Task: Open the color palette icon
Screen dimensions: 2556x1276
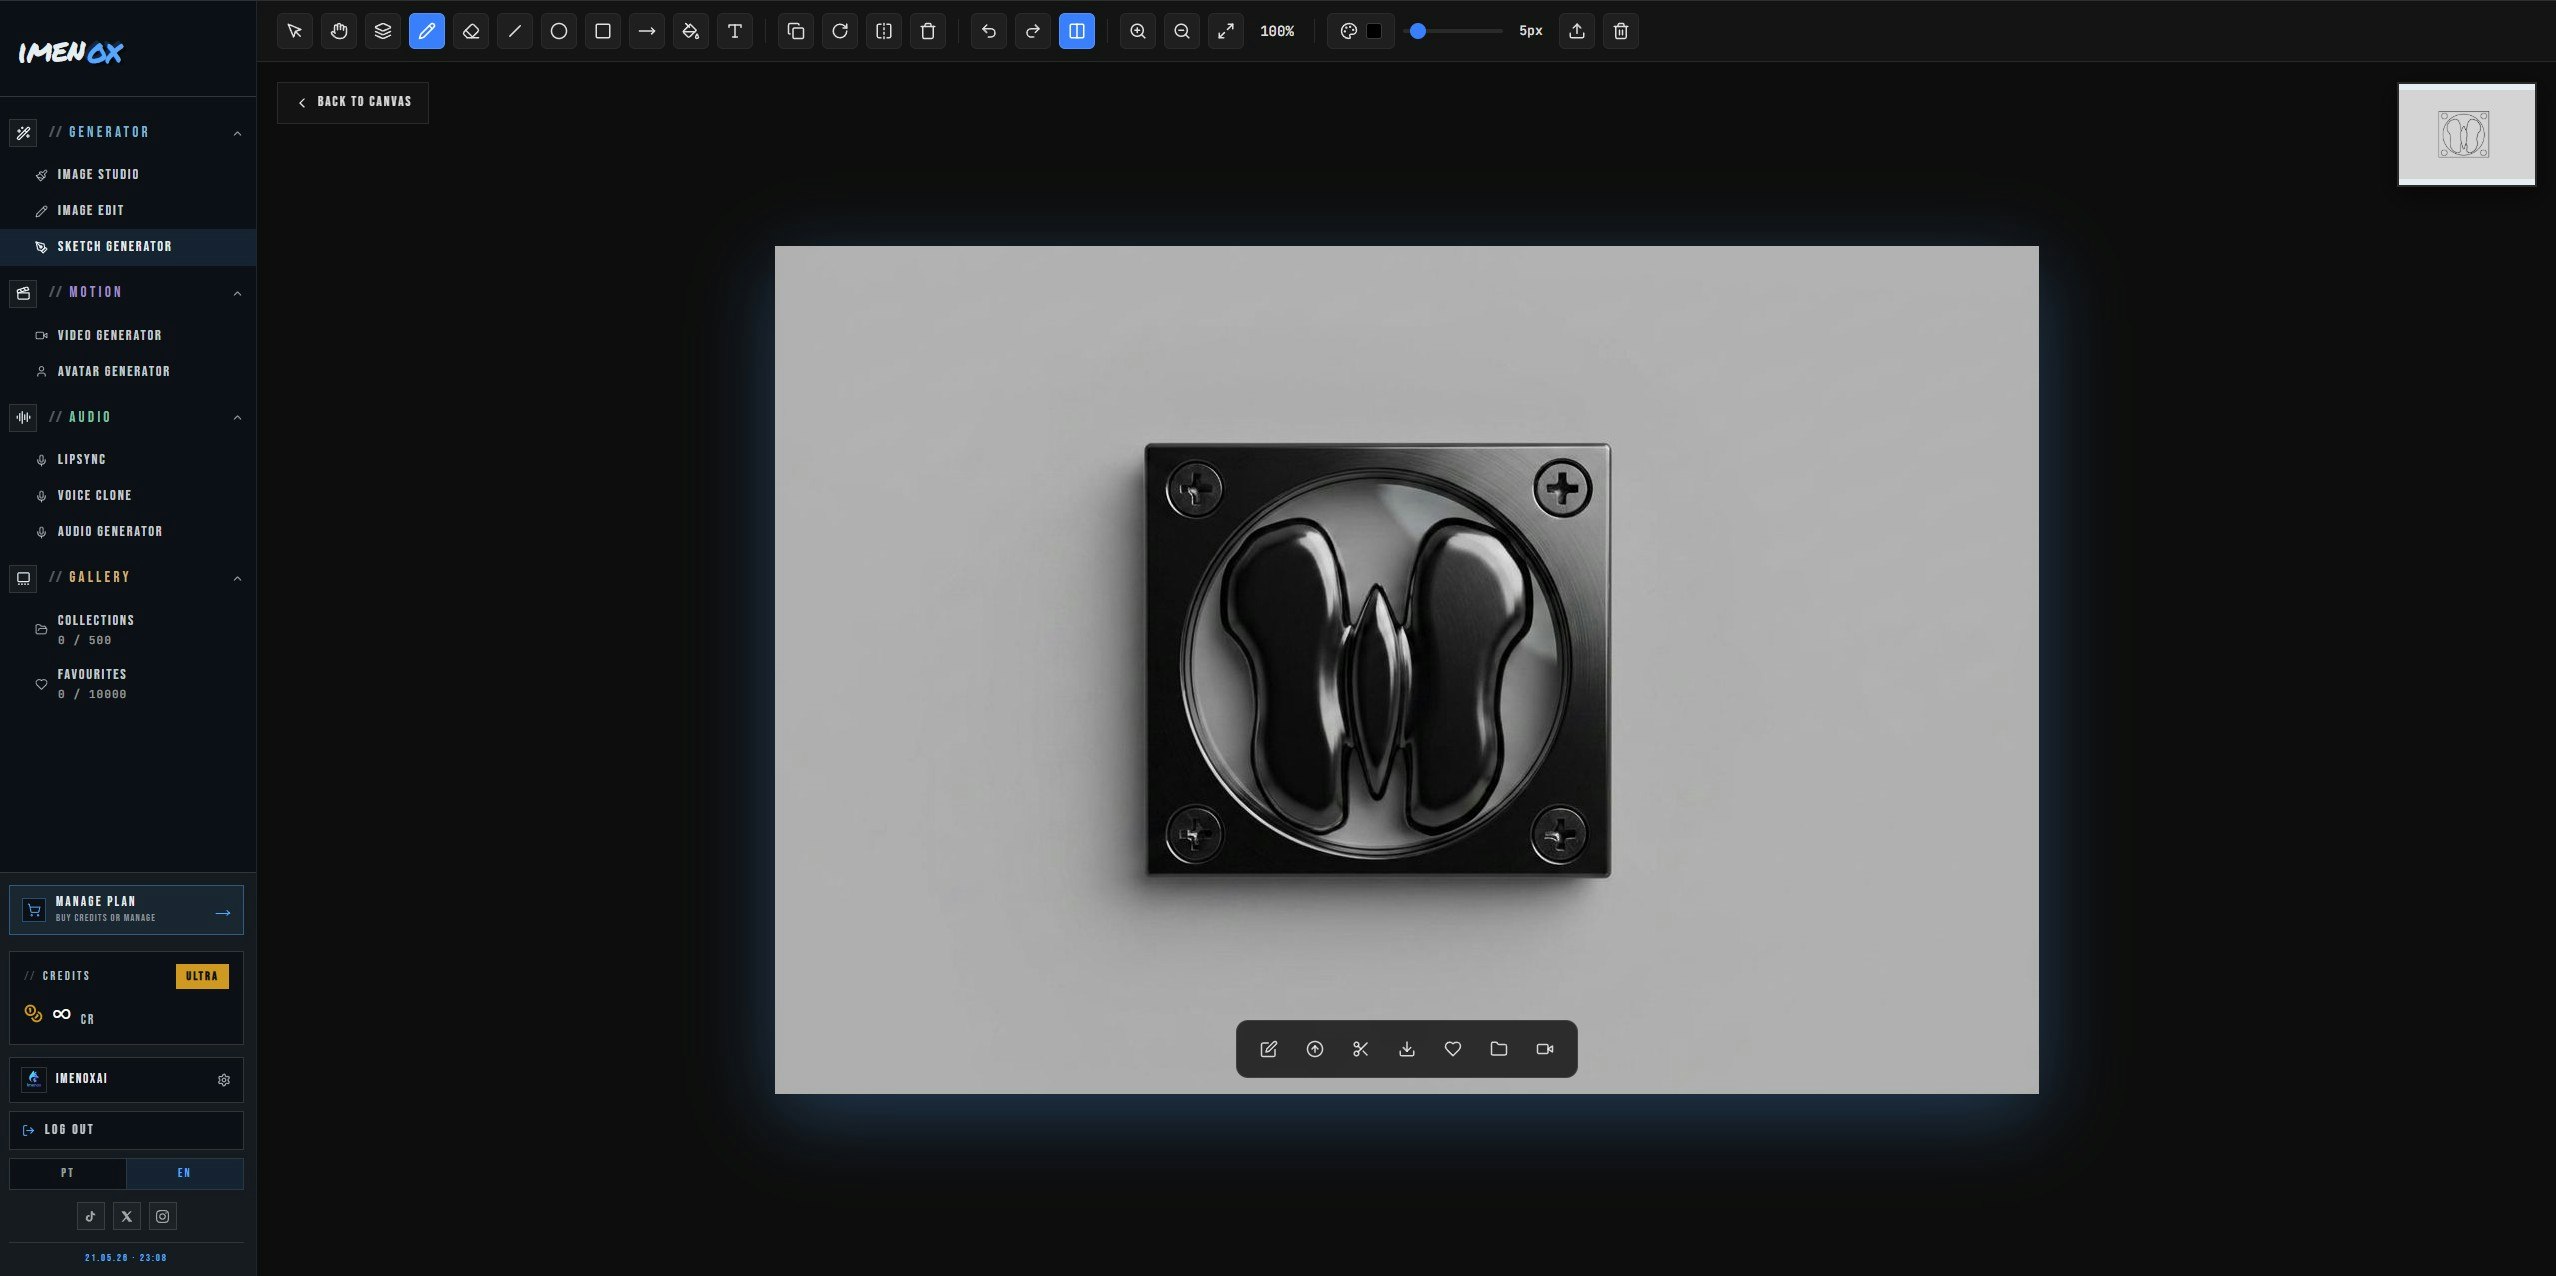Action: click(x=1349, y=31)
